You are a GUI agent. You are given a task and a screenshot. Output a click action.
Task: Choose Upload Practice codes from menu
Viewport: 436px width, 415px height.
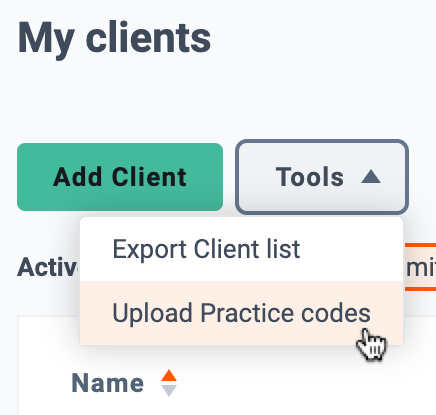click(x=242, y=313)
